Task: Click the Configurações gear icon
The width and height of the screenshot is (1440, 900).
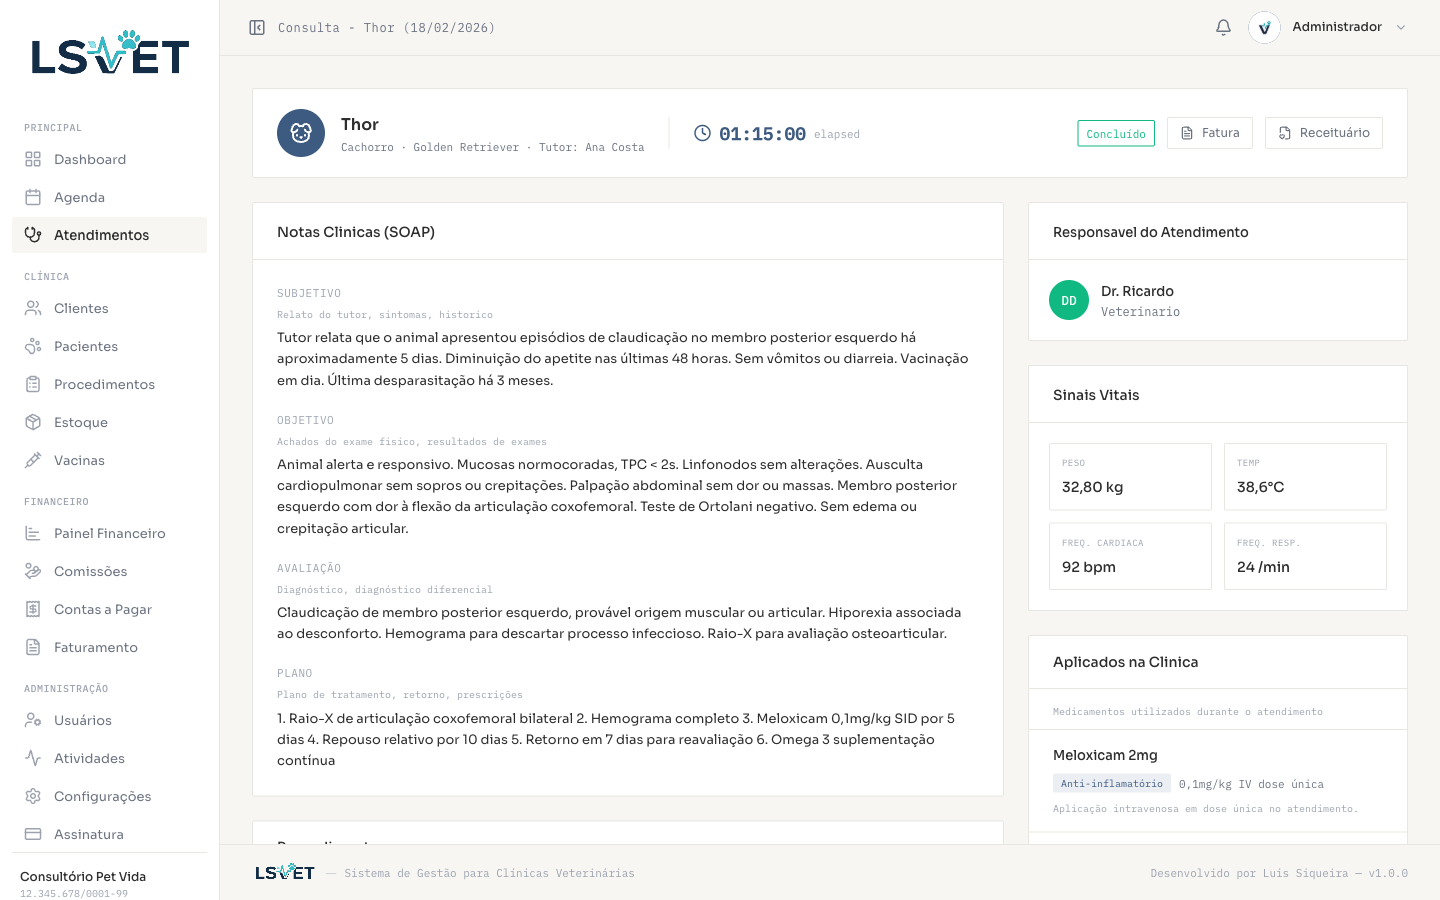Action: tap(33, 796)
